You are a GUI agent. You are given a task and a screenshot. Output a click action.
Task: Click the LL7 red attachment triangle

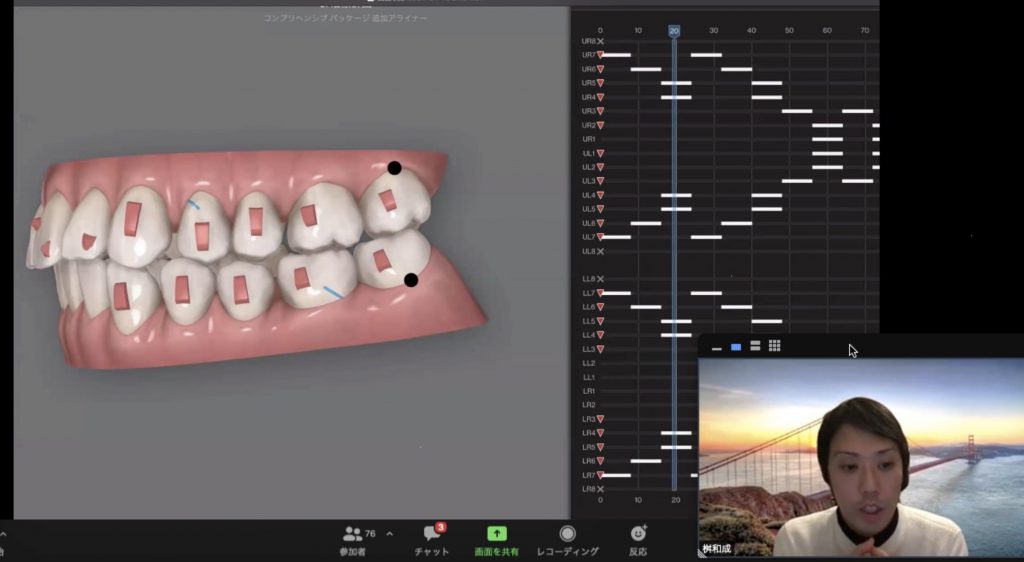click(600, 293)
